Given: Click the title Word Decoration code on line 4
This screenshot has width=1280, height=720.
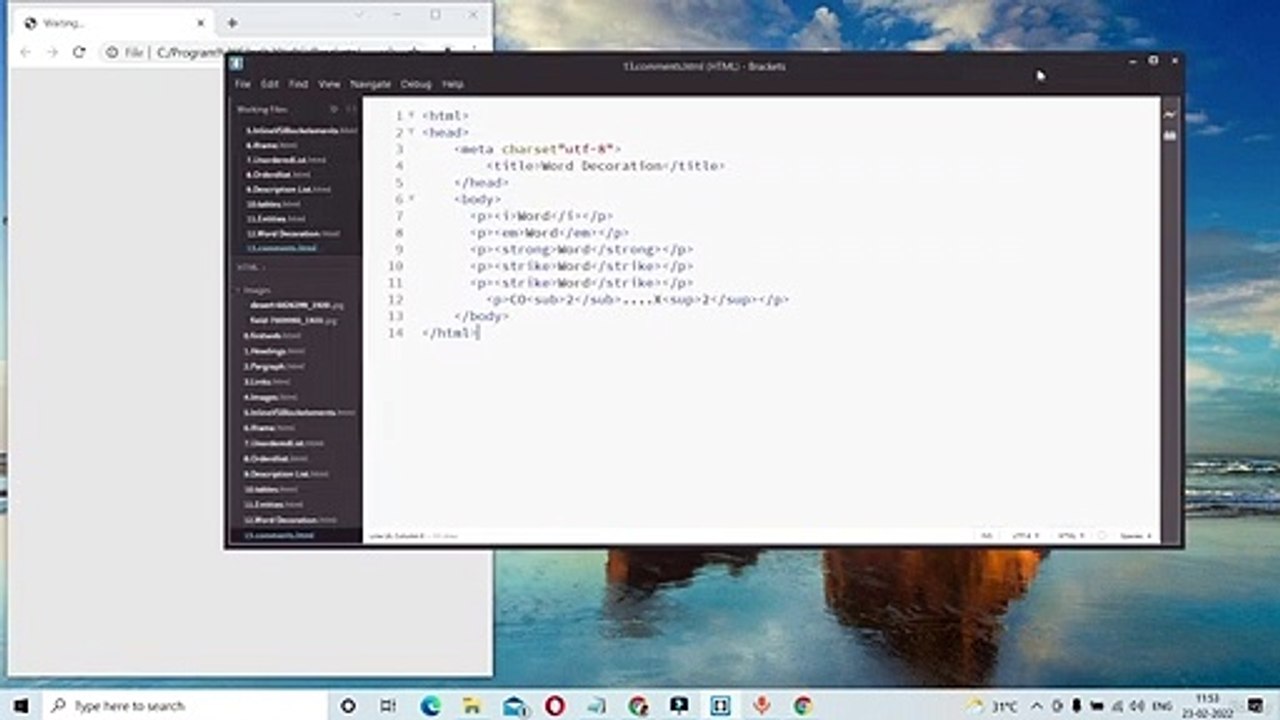Looking at the screenshot, I should 605,166.
